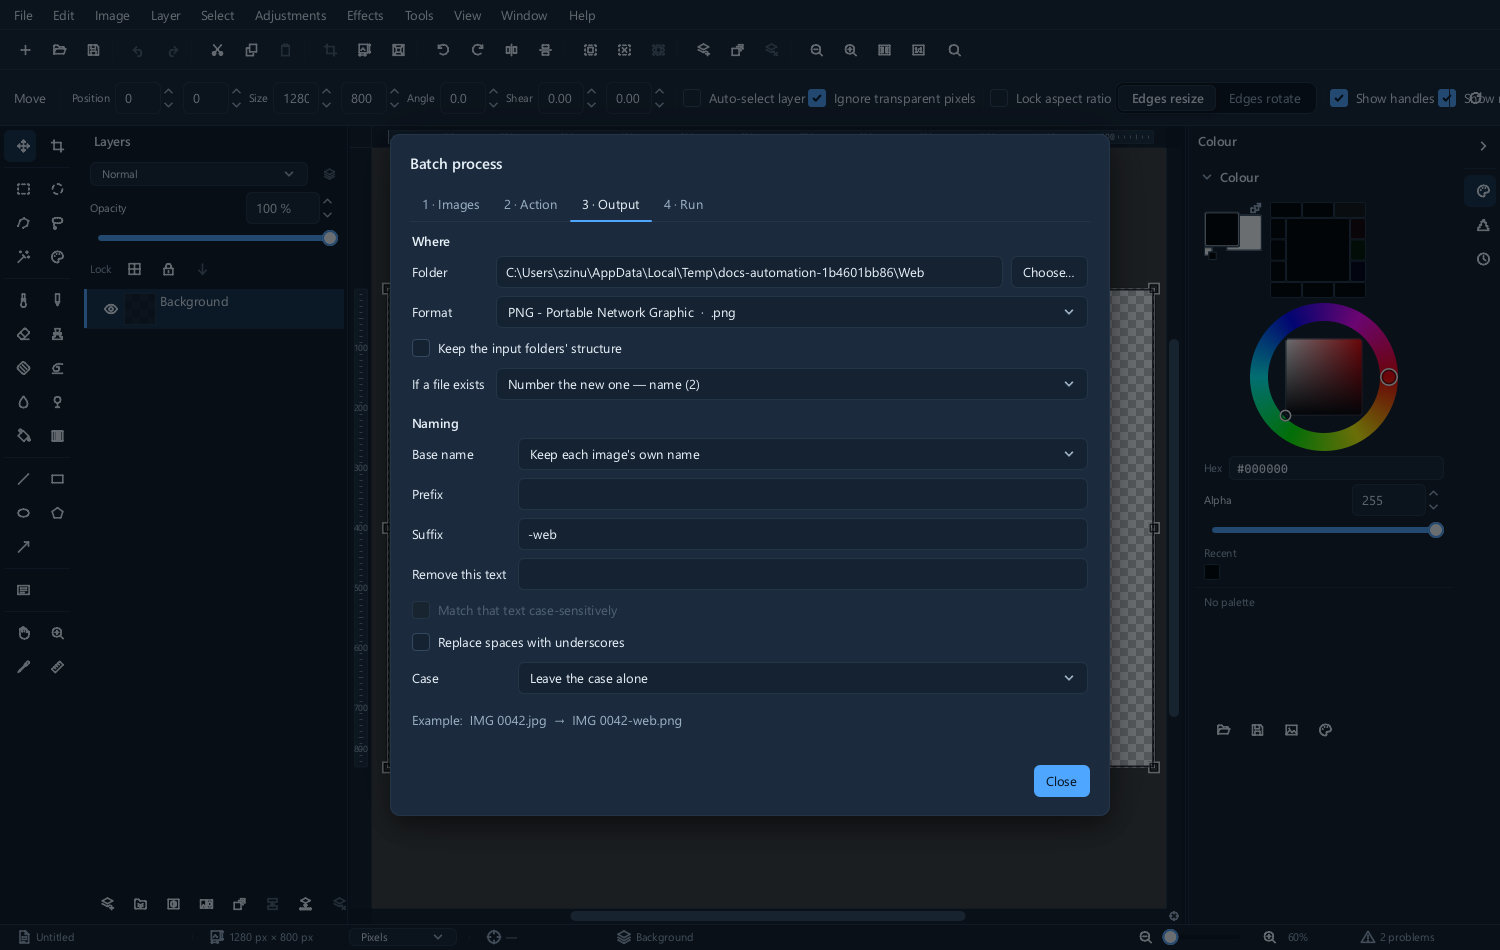Select the Edges resize mode button
1500x950 pixels.
pos(1167,98)
